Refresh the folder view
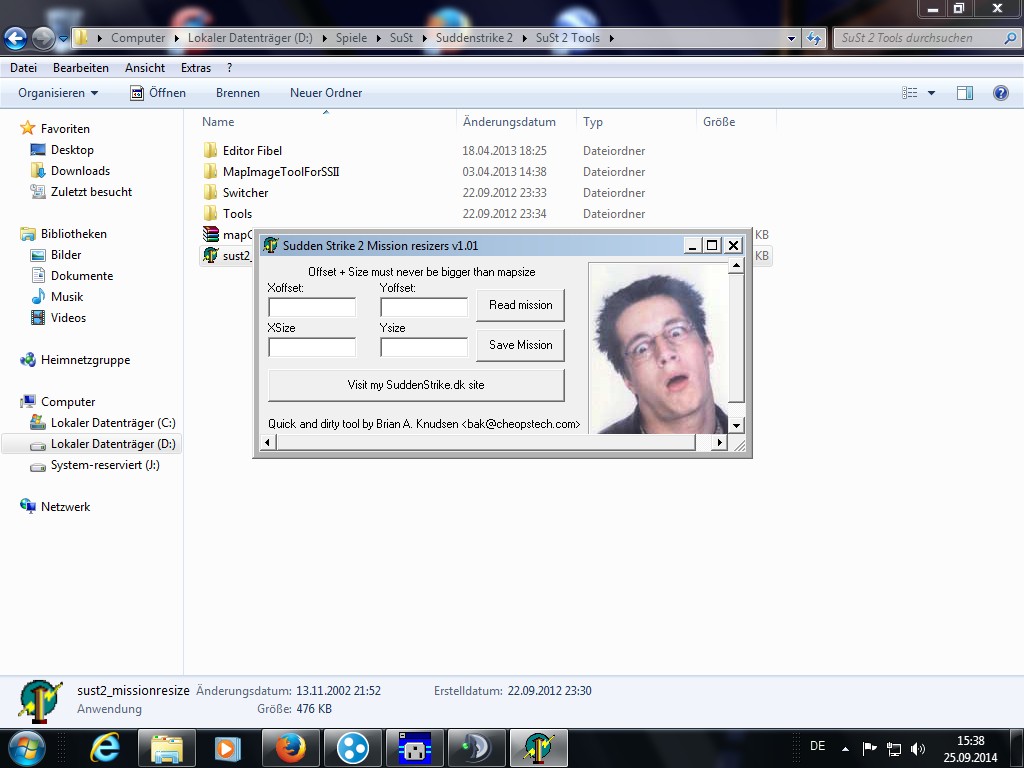Image resolution: width=1024 pixels, height=768 pixels. [x=814, y=38]
